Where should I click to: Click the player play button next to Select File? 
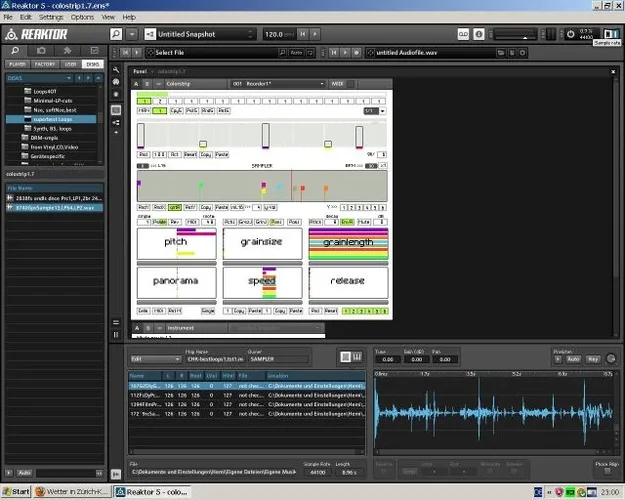137,52
